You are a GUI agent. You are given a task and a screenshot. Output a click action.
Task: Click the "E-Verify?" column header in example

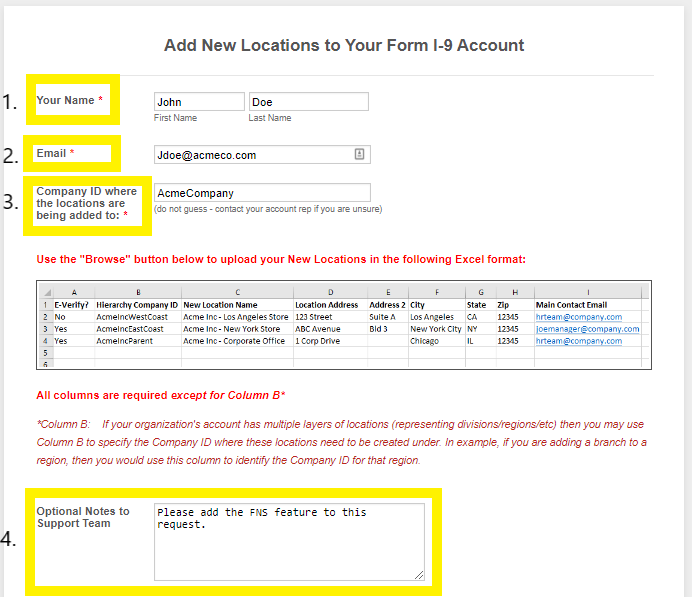point(71,304)
